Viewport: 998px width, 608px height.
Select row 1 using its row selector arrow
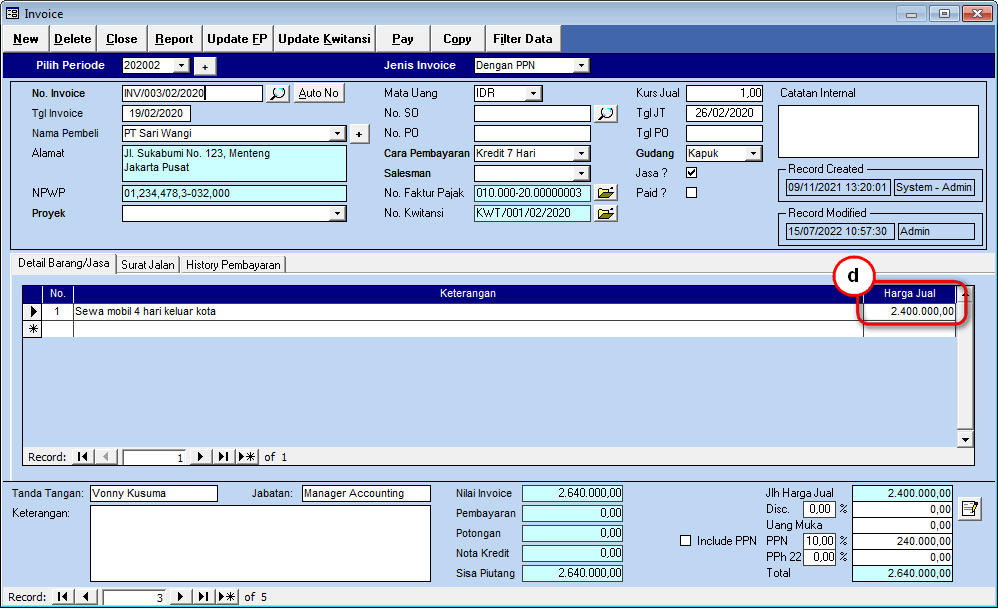[x=32, y=311]
